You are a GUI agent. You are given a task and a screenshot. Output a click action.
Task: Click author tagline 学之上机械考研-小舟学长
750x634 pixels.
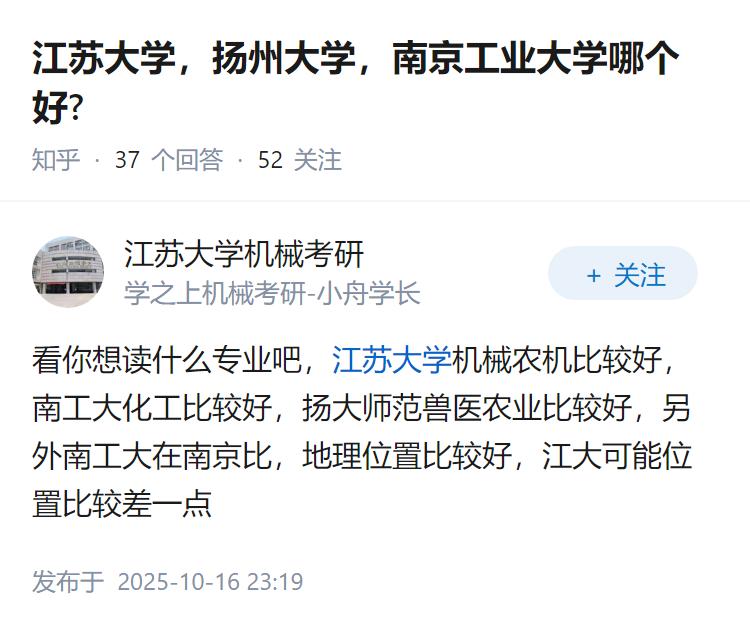point(272,293)
